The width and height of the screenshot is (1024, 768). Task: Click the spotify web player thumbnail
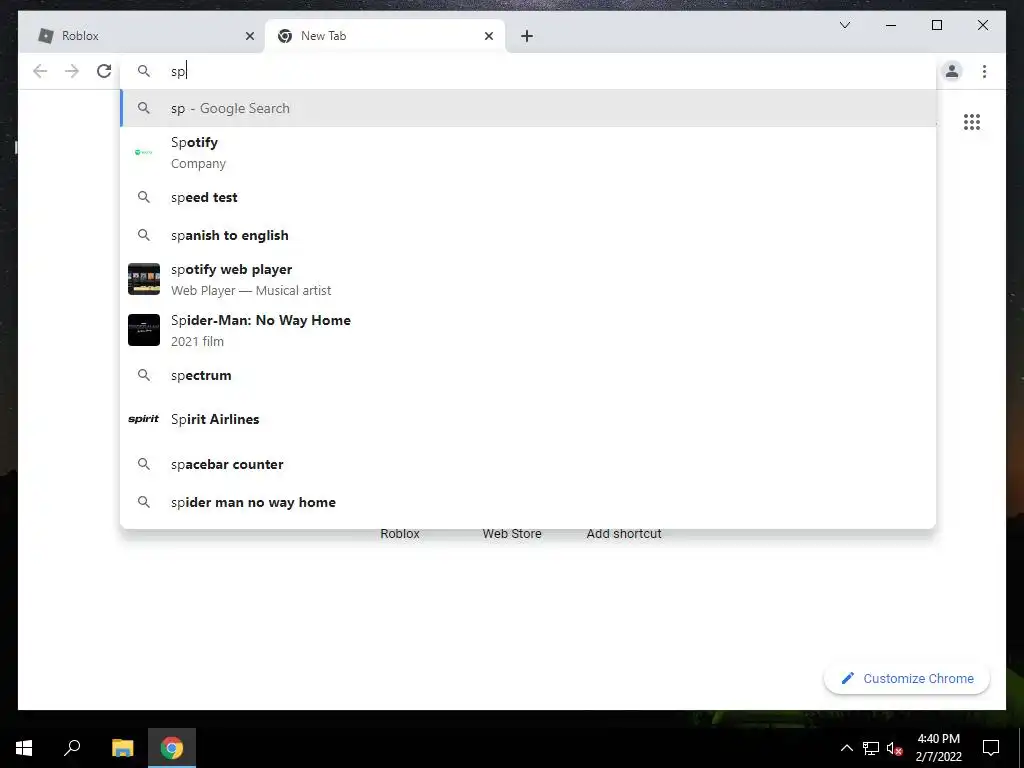pos(144,279)
